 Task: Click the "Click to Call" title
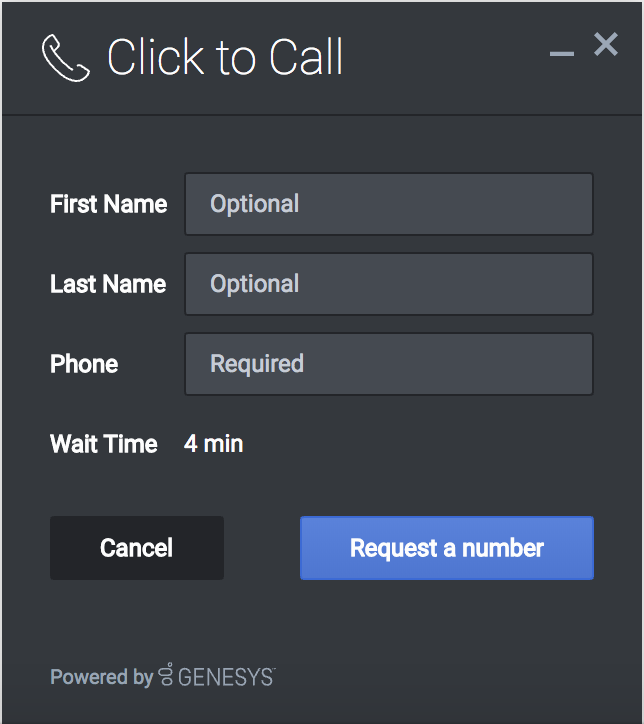pos(225,58)
